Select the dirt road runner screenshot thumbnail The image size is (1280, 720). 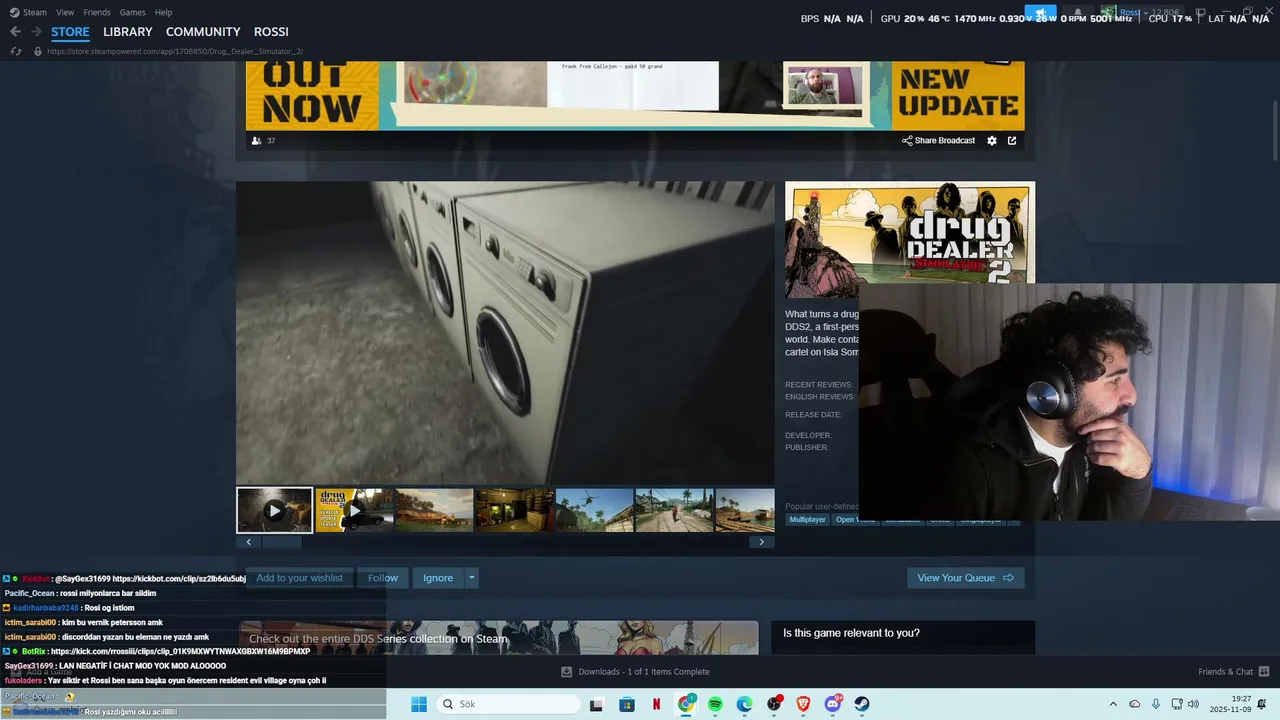pyautogui.click(x=674, y=510)
